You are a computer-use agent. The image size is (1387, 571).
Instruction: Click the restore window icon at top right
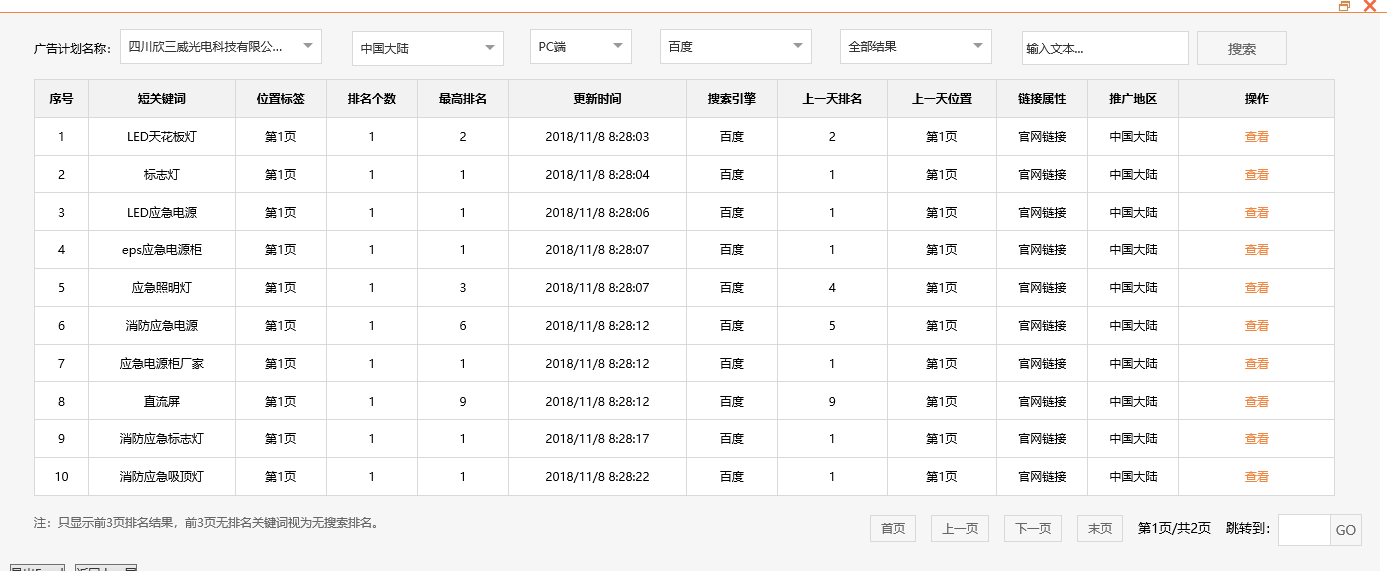click(1344, 6)
